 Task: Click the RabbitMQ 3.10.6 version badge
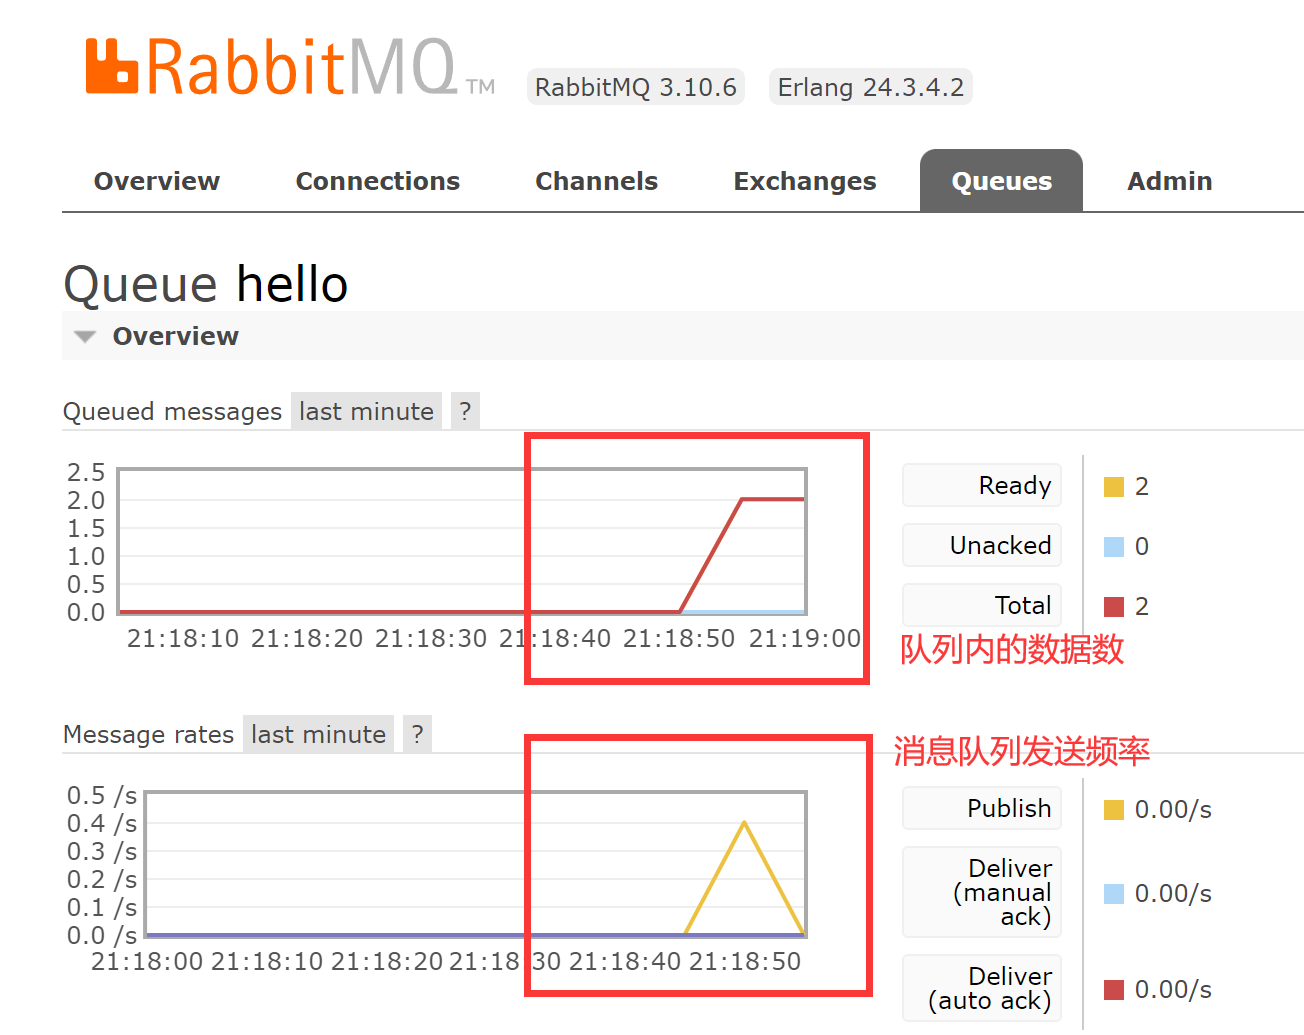pos(636,87)
